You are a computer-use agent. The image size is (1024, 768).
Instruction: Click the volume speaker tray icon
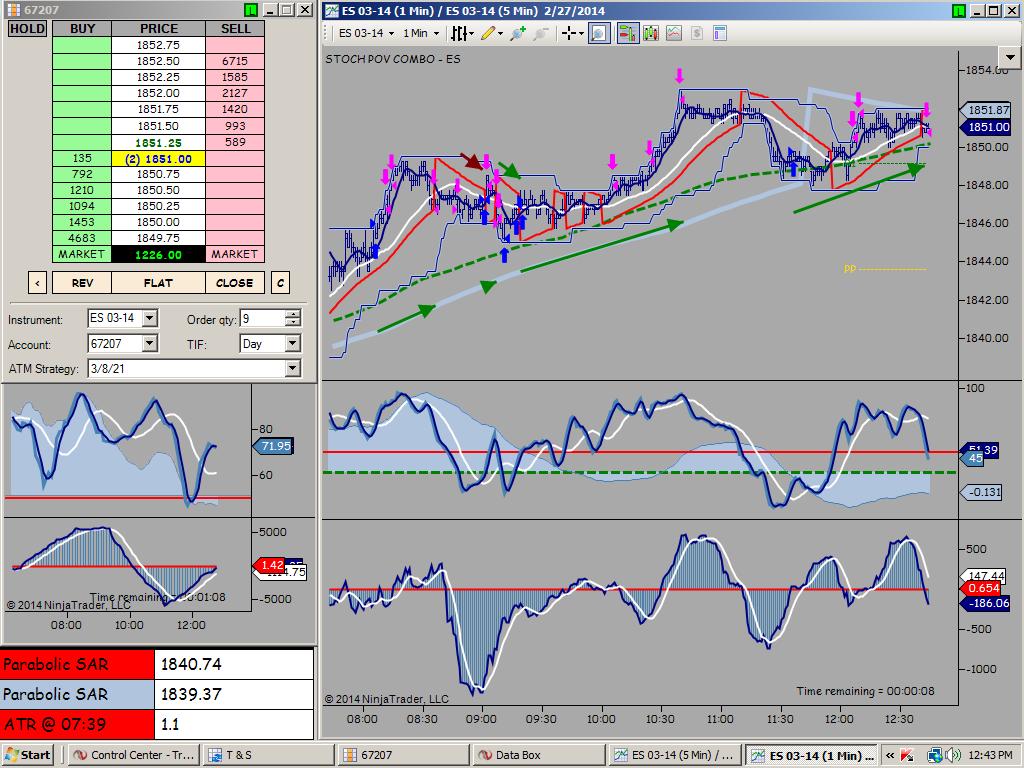[x=953, y=756]
